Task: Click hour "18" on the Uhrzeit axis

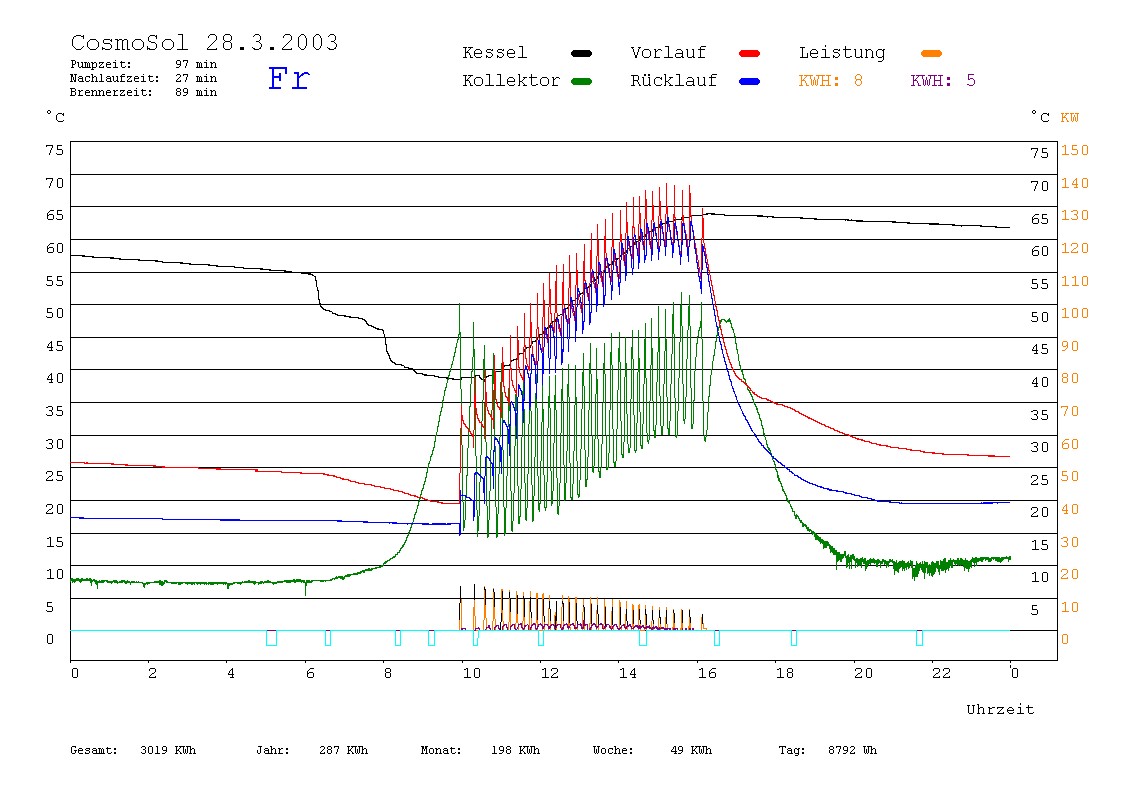Action: pos(785,673)
